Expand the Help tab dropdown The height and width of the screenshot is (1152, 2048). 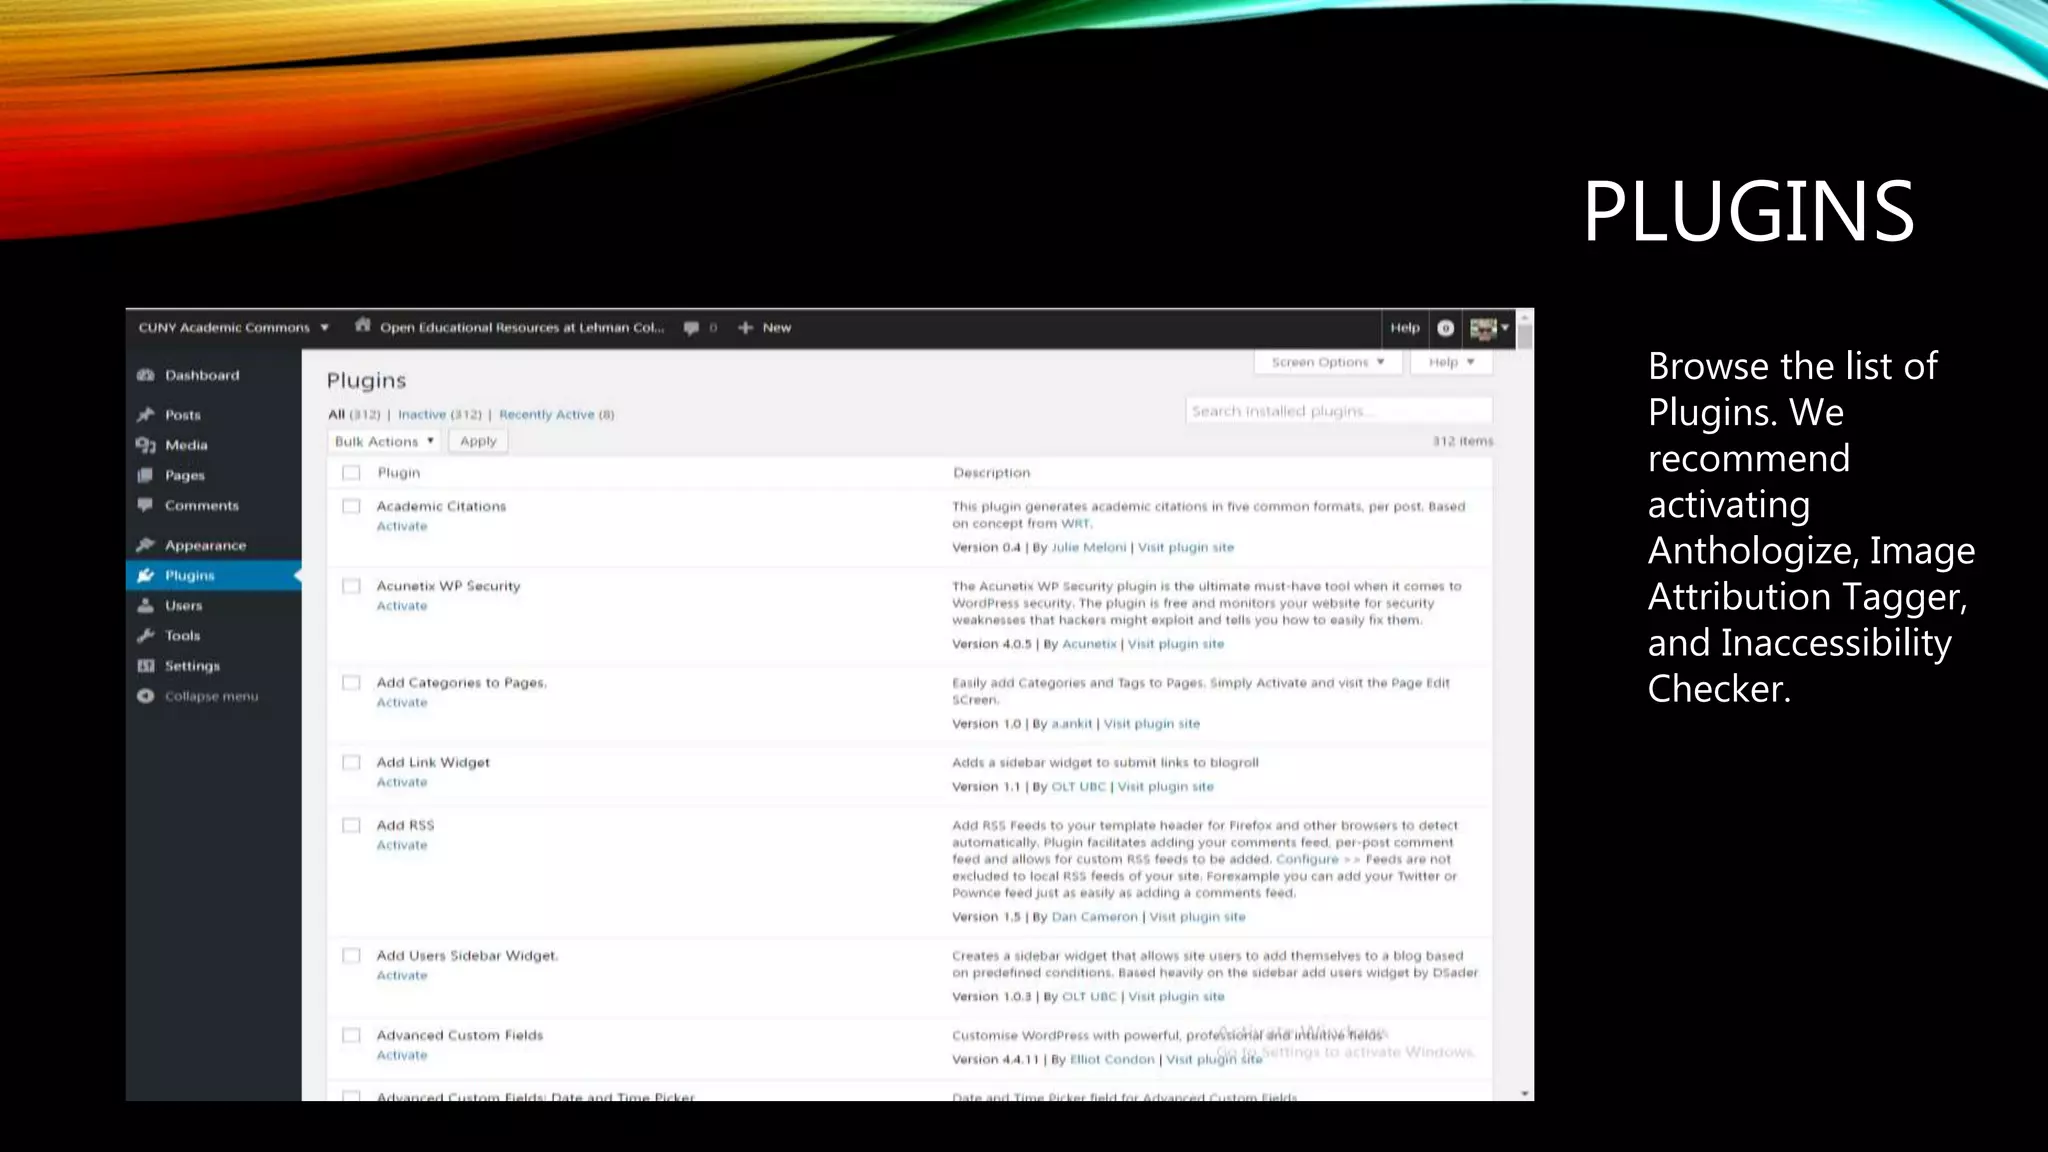(1451, 362)
